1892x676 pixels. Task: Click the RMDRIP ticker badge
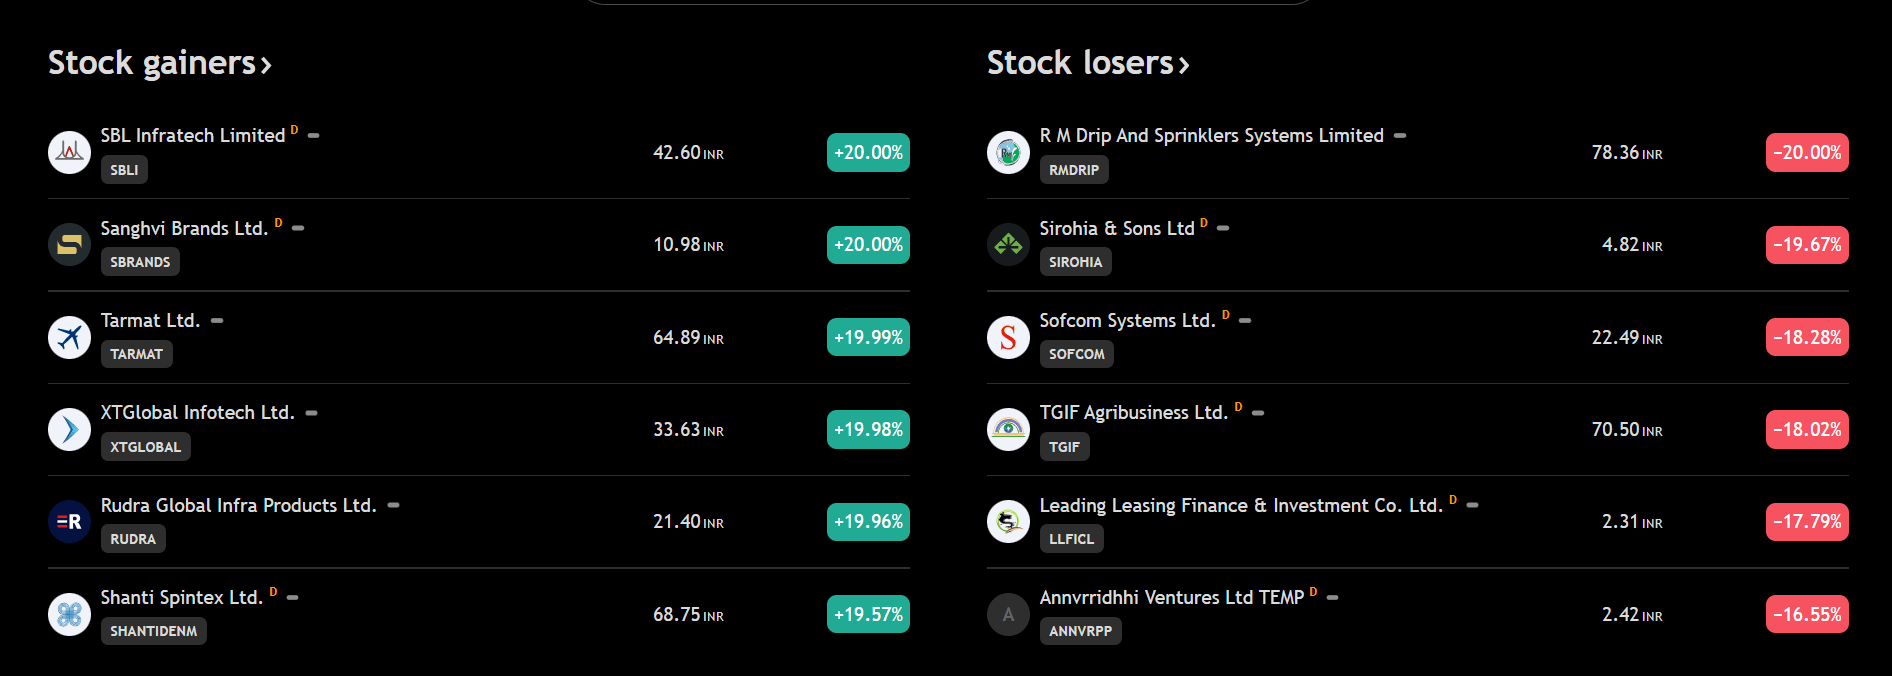[1073, 170]
